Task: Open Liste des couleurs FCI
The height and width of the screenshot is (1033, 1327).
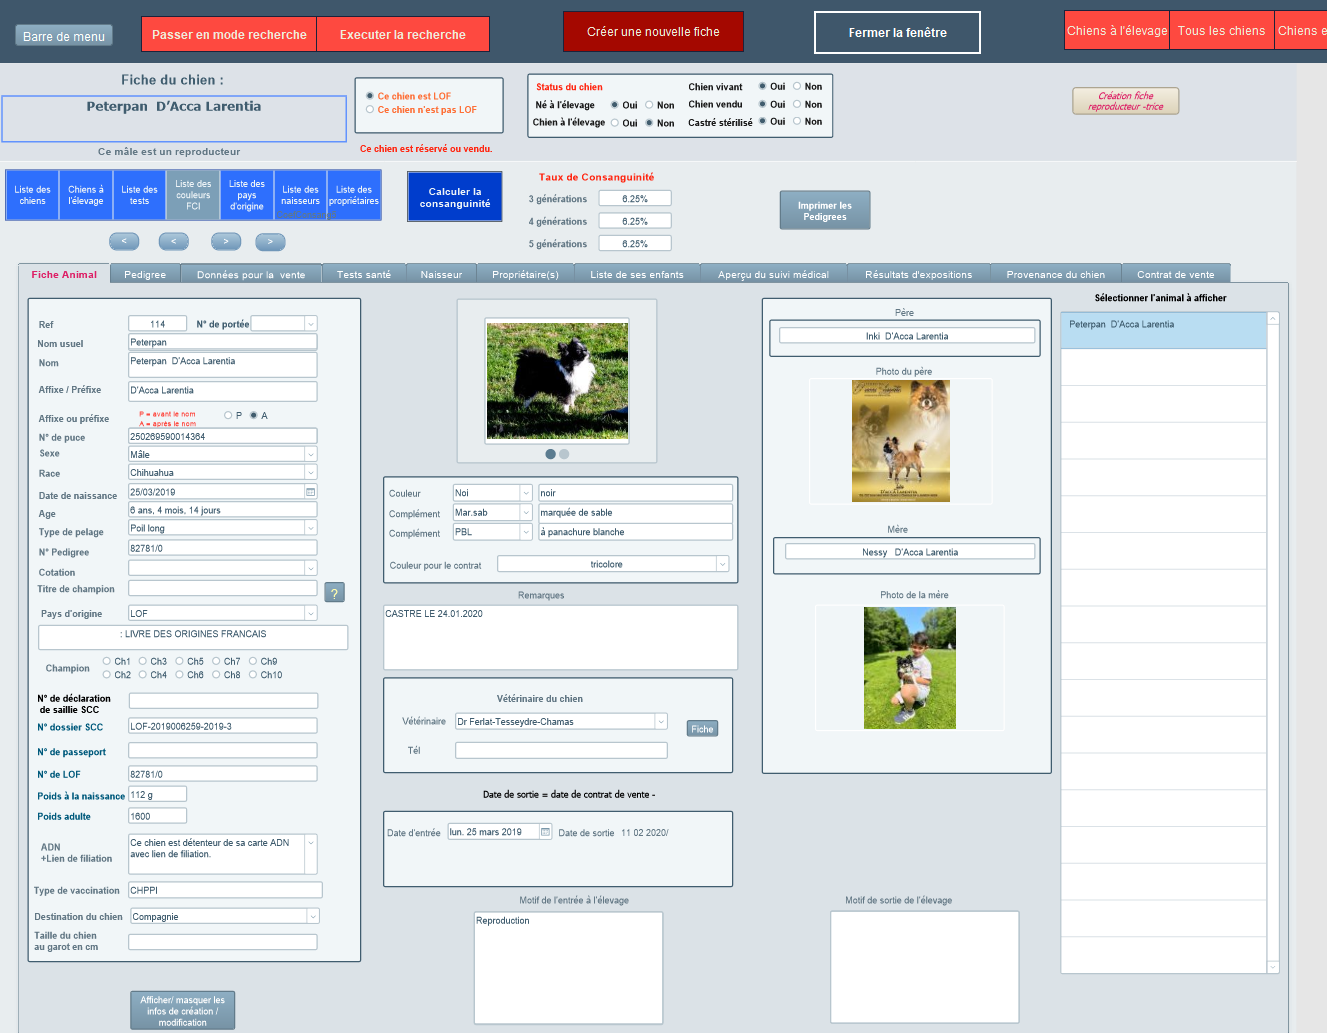Action: click(192, 196)
